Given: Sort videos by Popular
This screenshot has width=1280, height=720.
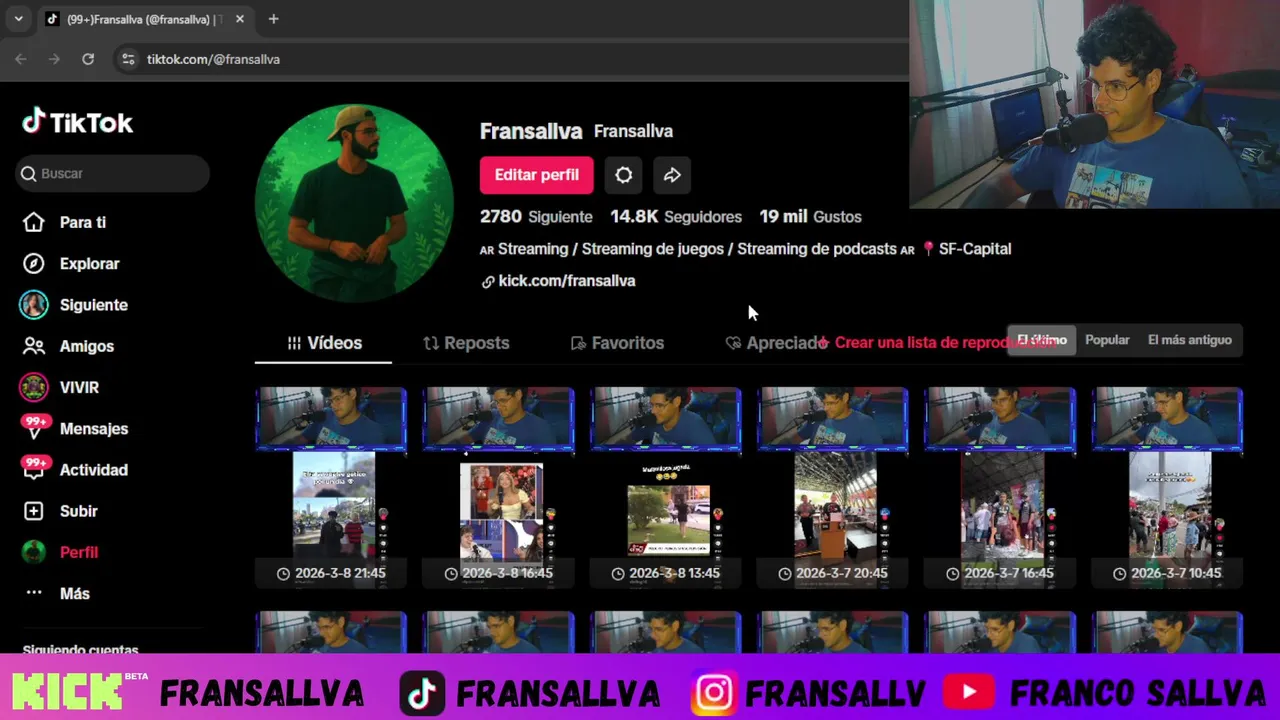Looking at the screenshot, I should [x=1107, y=340].
